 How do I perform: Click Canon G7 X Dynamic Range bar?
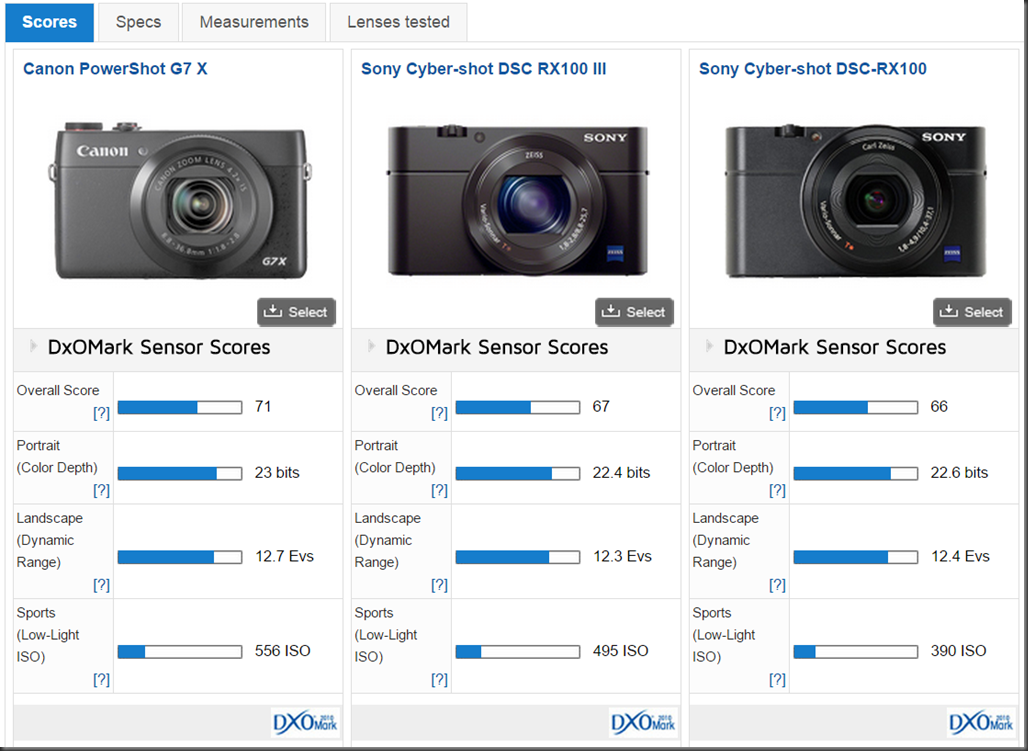click(180, 557)
